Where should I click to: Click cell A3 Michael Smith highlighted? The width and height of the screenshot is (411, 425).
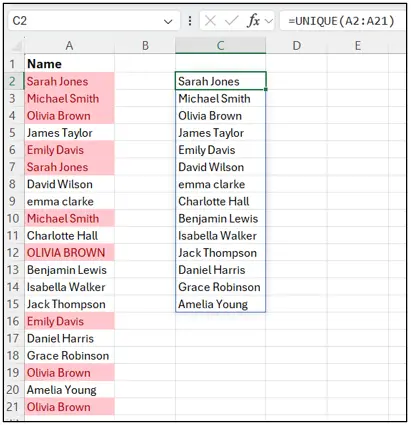click(x=69, y=98)
